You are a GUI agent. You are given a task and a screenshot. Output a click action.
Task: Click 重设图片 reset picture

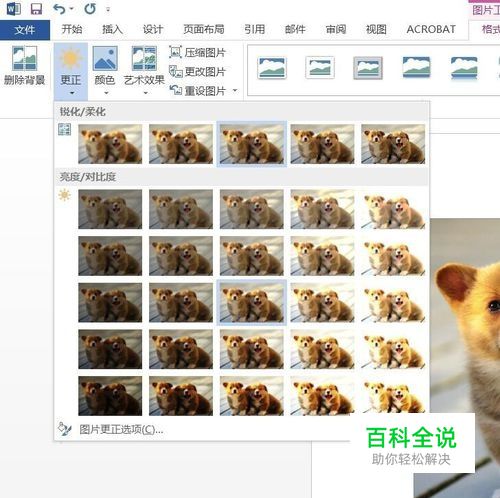197,90
